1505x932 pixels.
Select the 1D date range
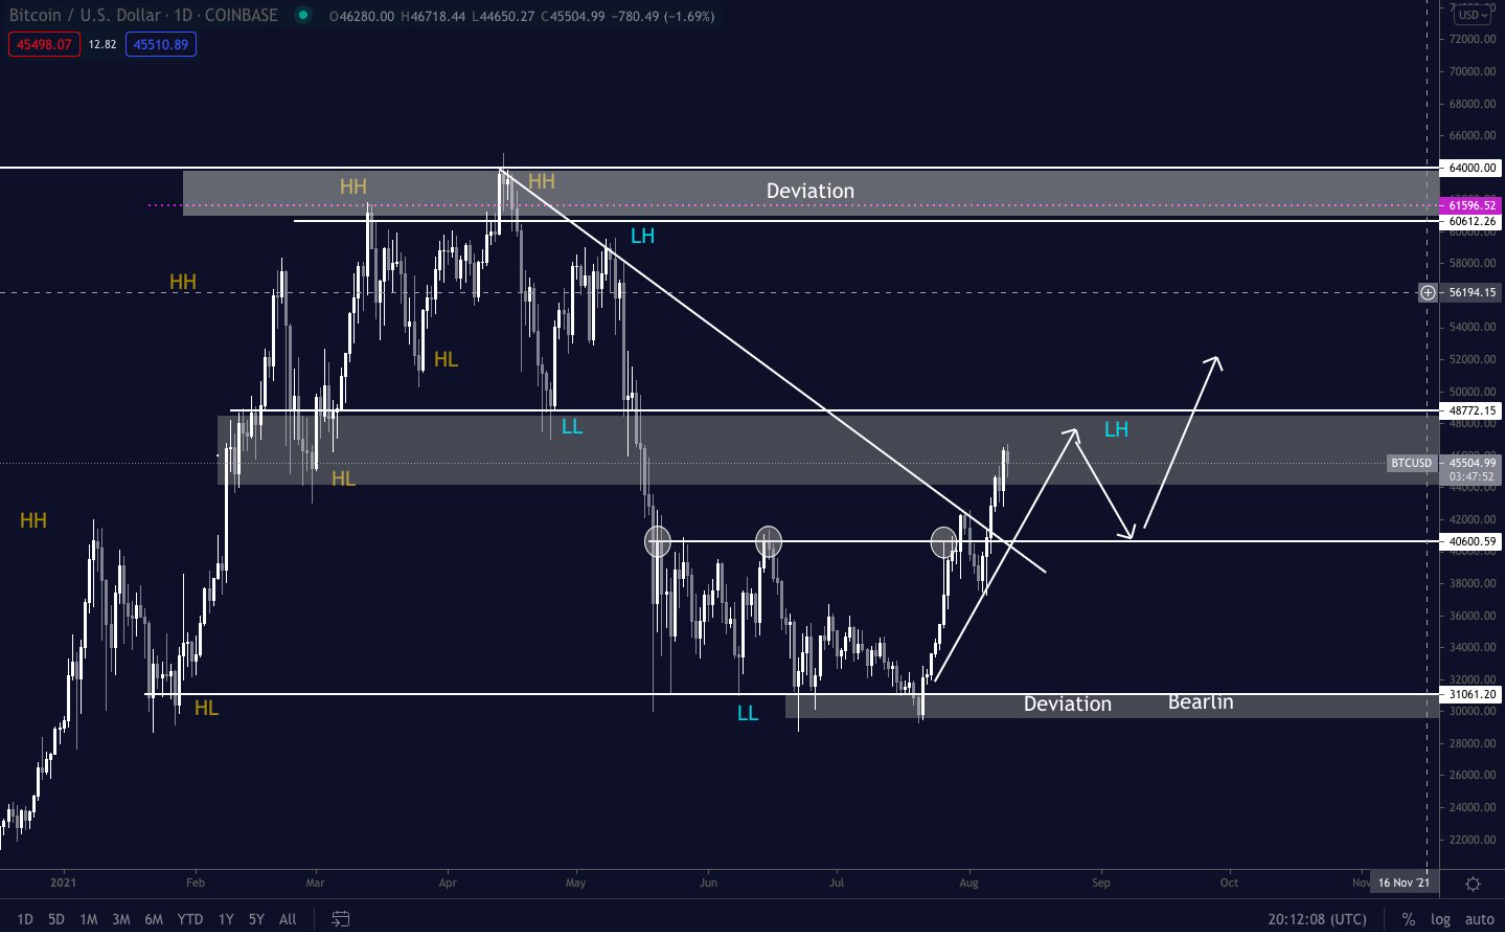24,919
